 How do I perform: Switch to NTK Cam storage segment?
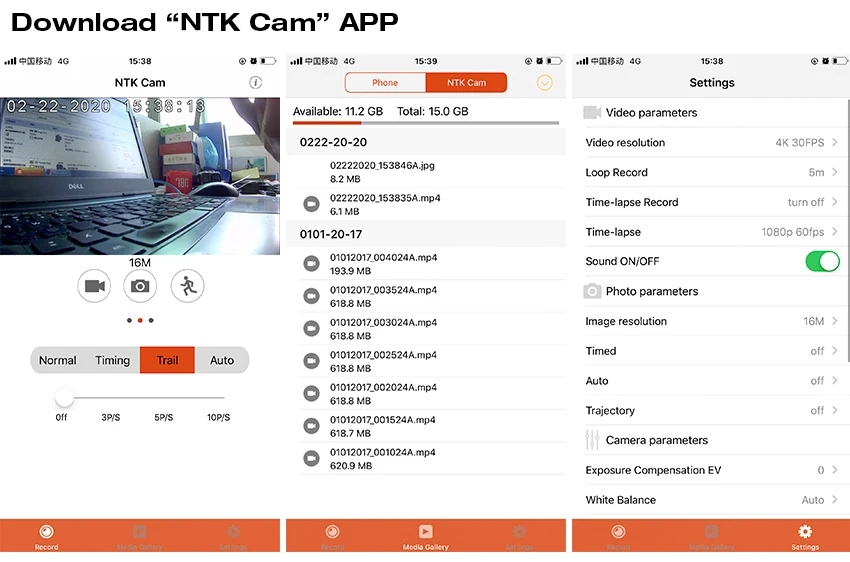pos(467,82)
